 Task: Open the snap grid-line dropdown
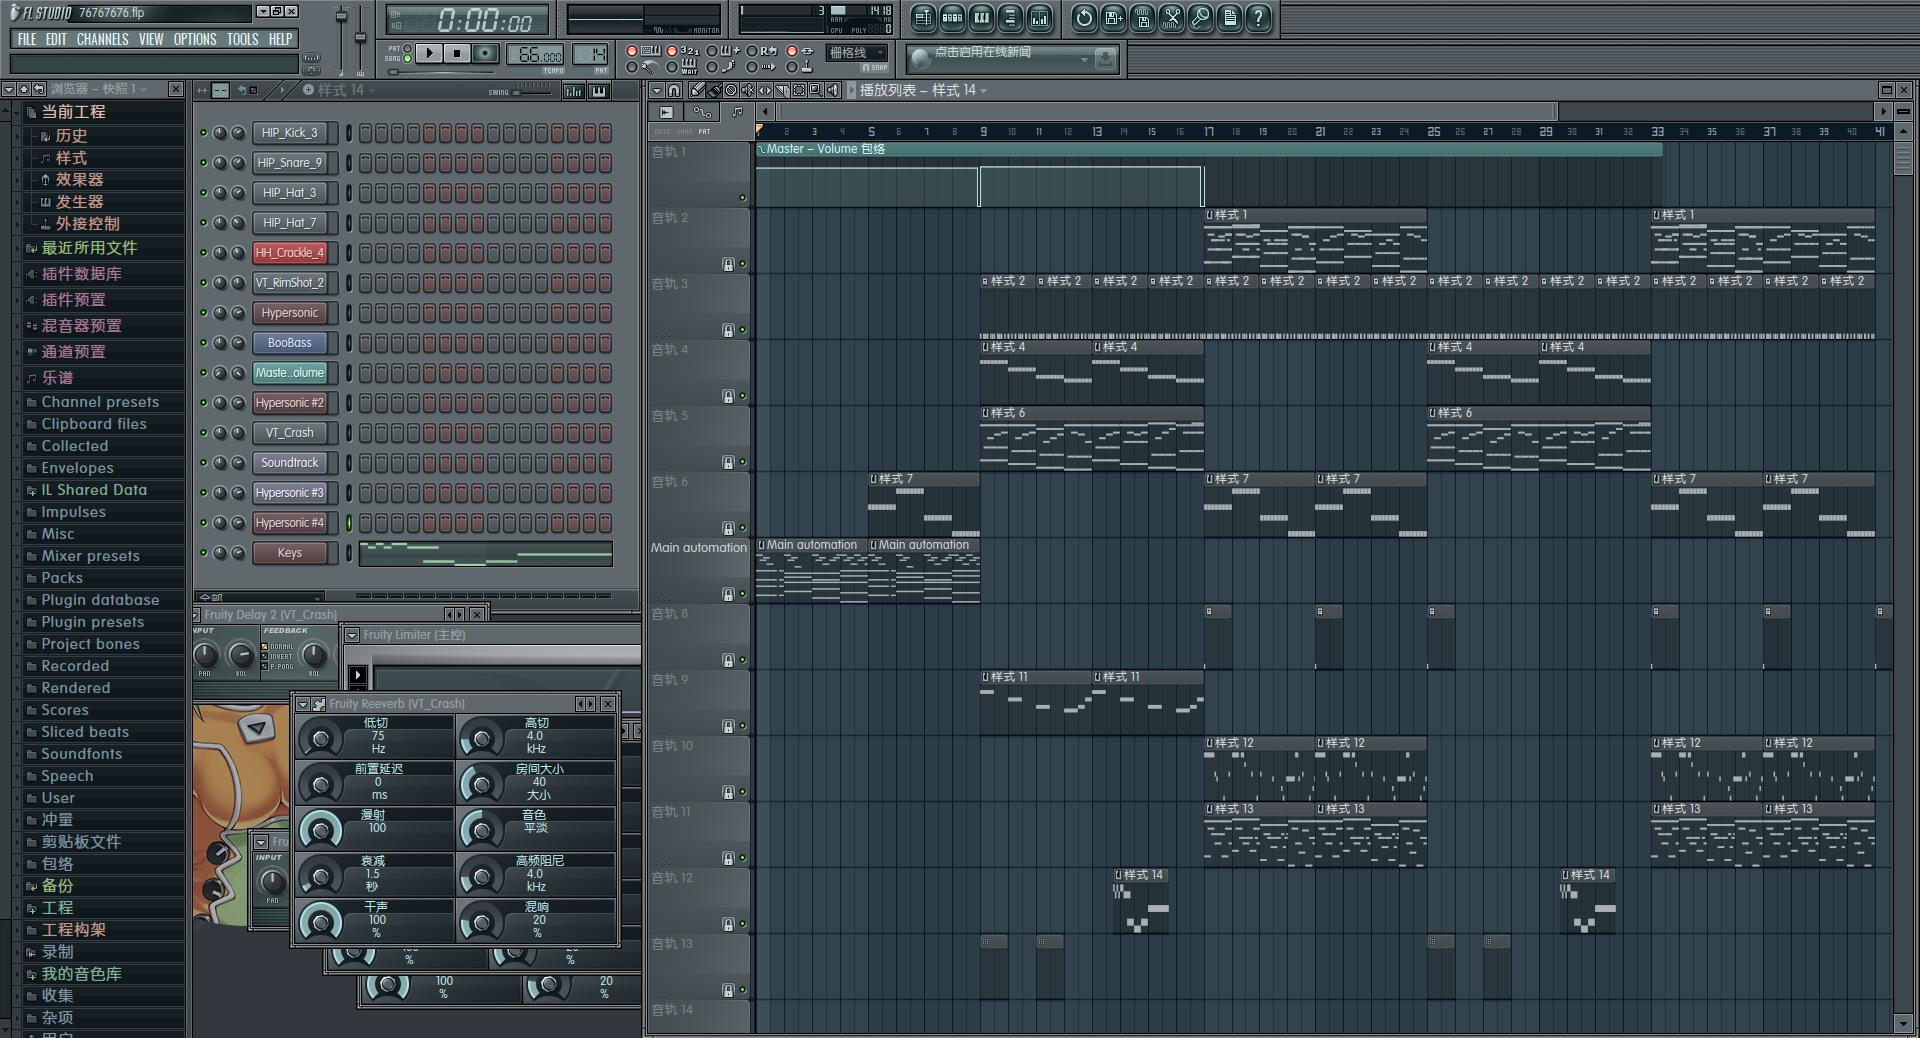(x=857, y=53)
